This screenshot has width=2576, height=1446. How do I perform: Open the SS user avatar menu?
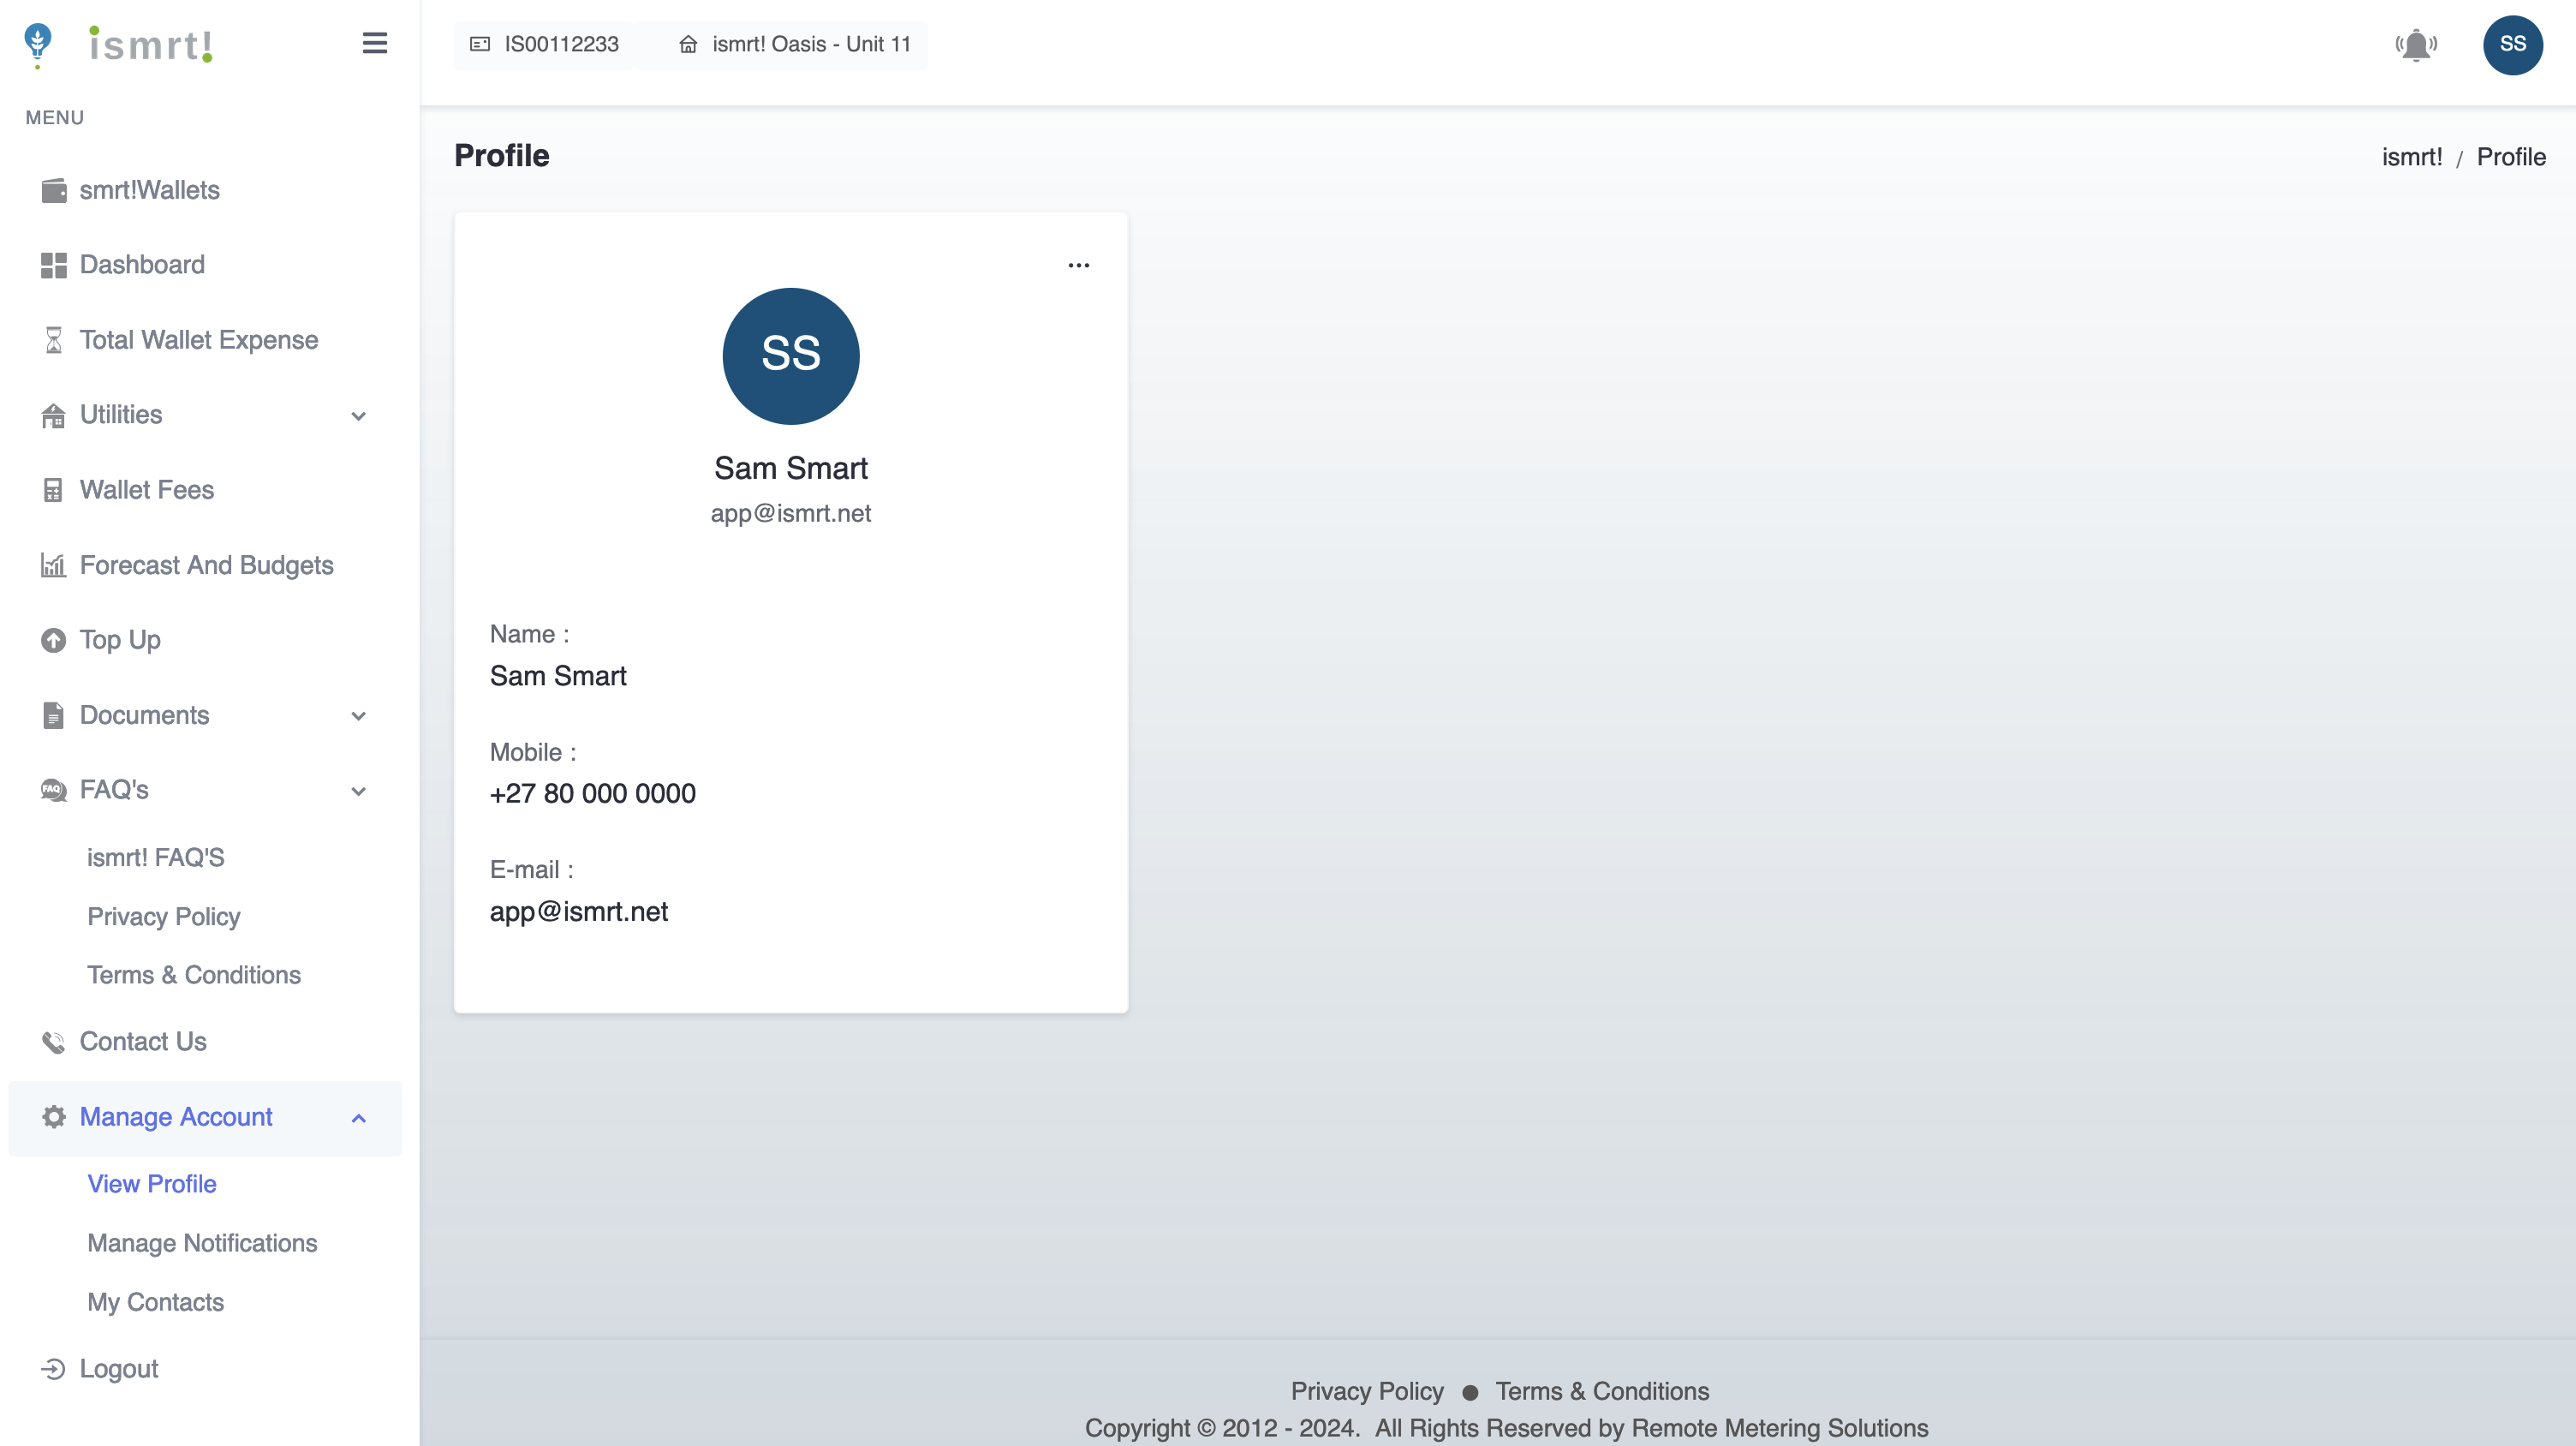coord(2512,45)
